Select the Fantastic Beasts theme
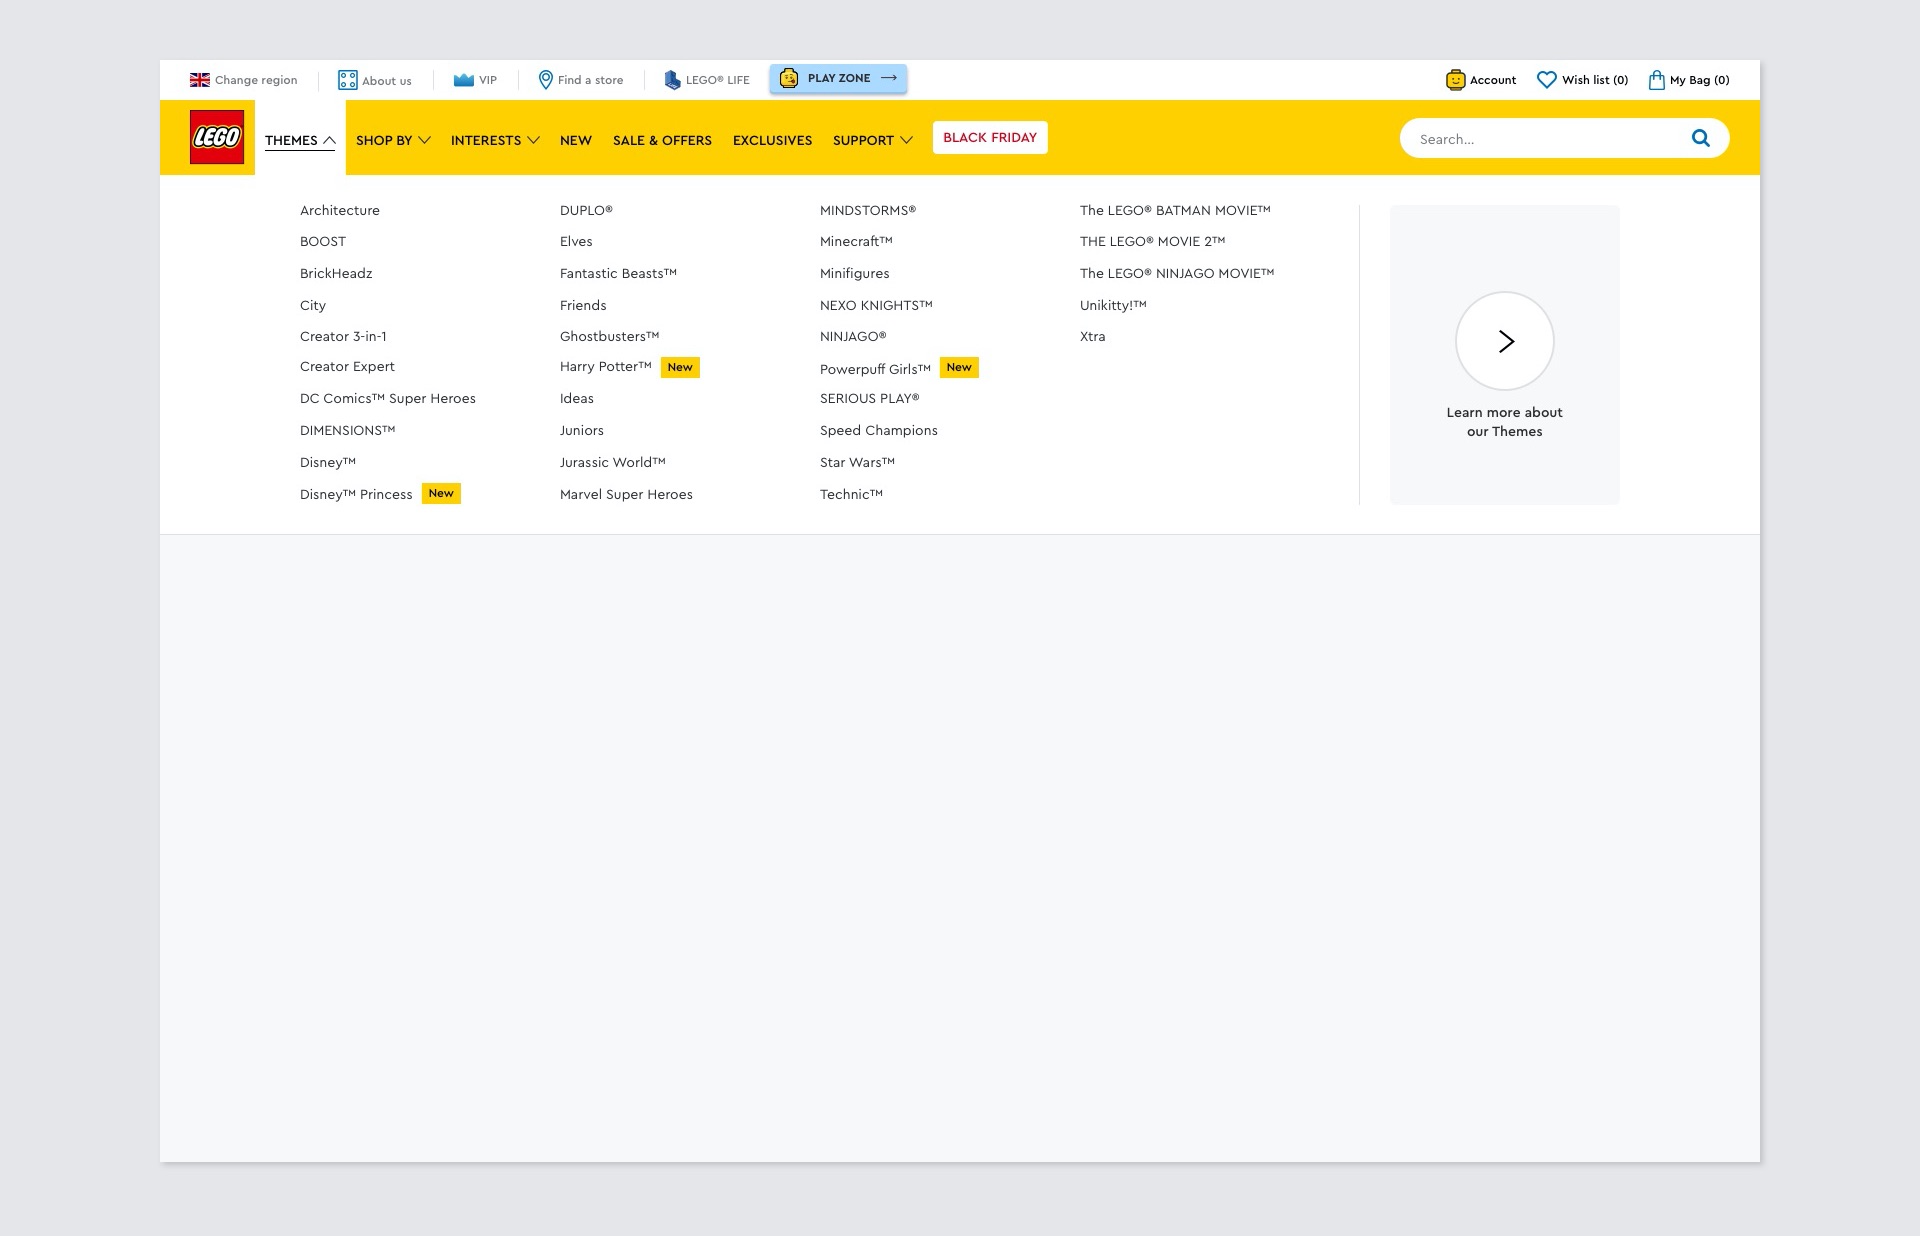The width and height of the screenshot is (1920, 1236). pyautogui.click(x=619, y=273)
